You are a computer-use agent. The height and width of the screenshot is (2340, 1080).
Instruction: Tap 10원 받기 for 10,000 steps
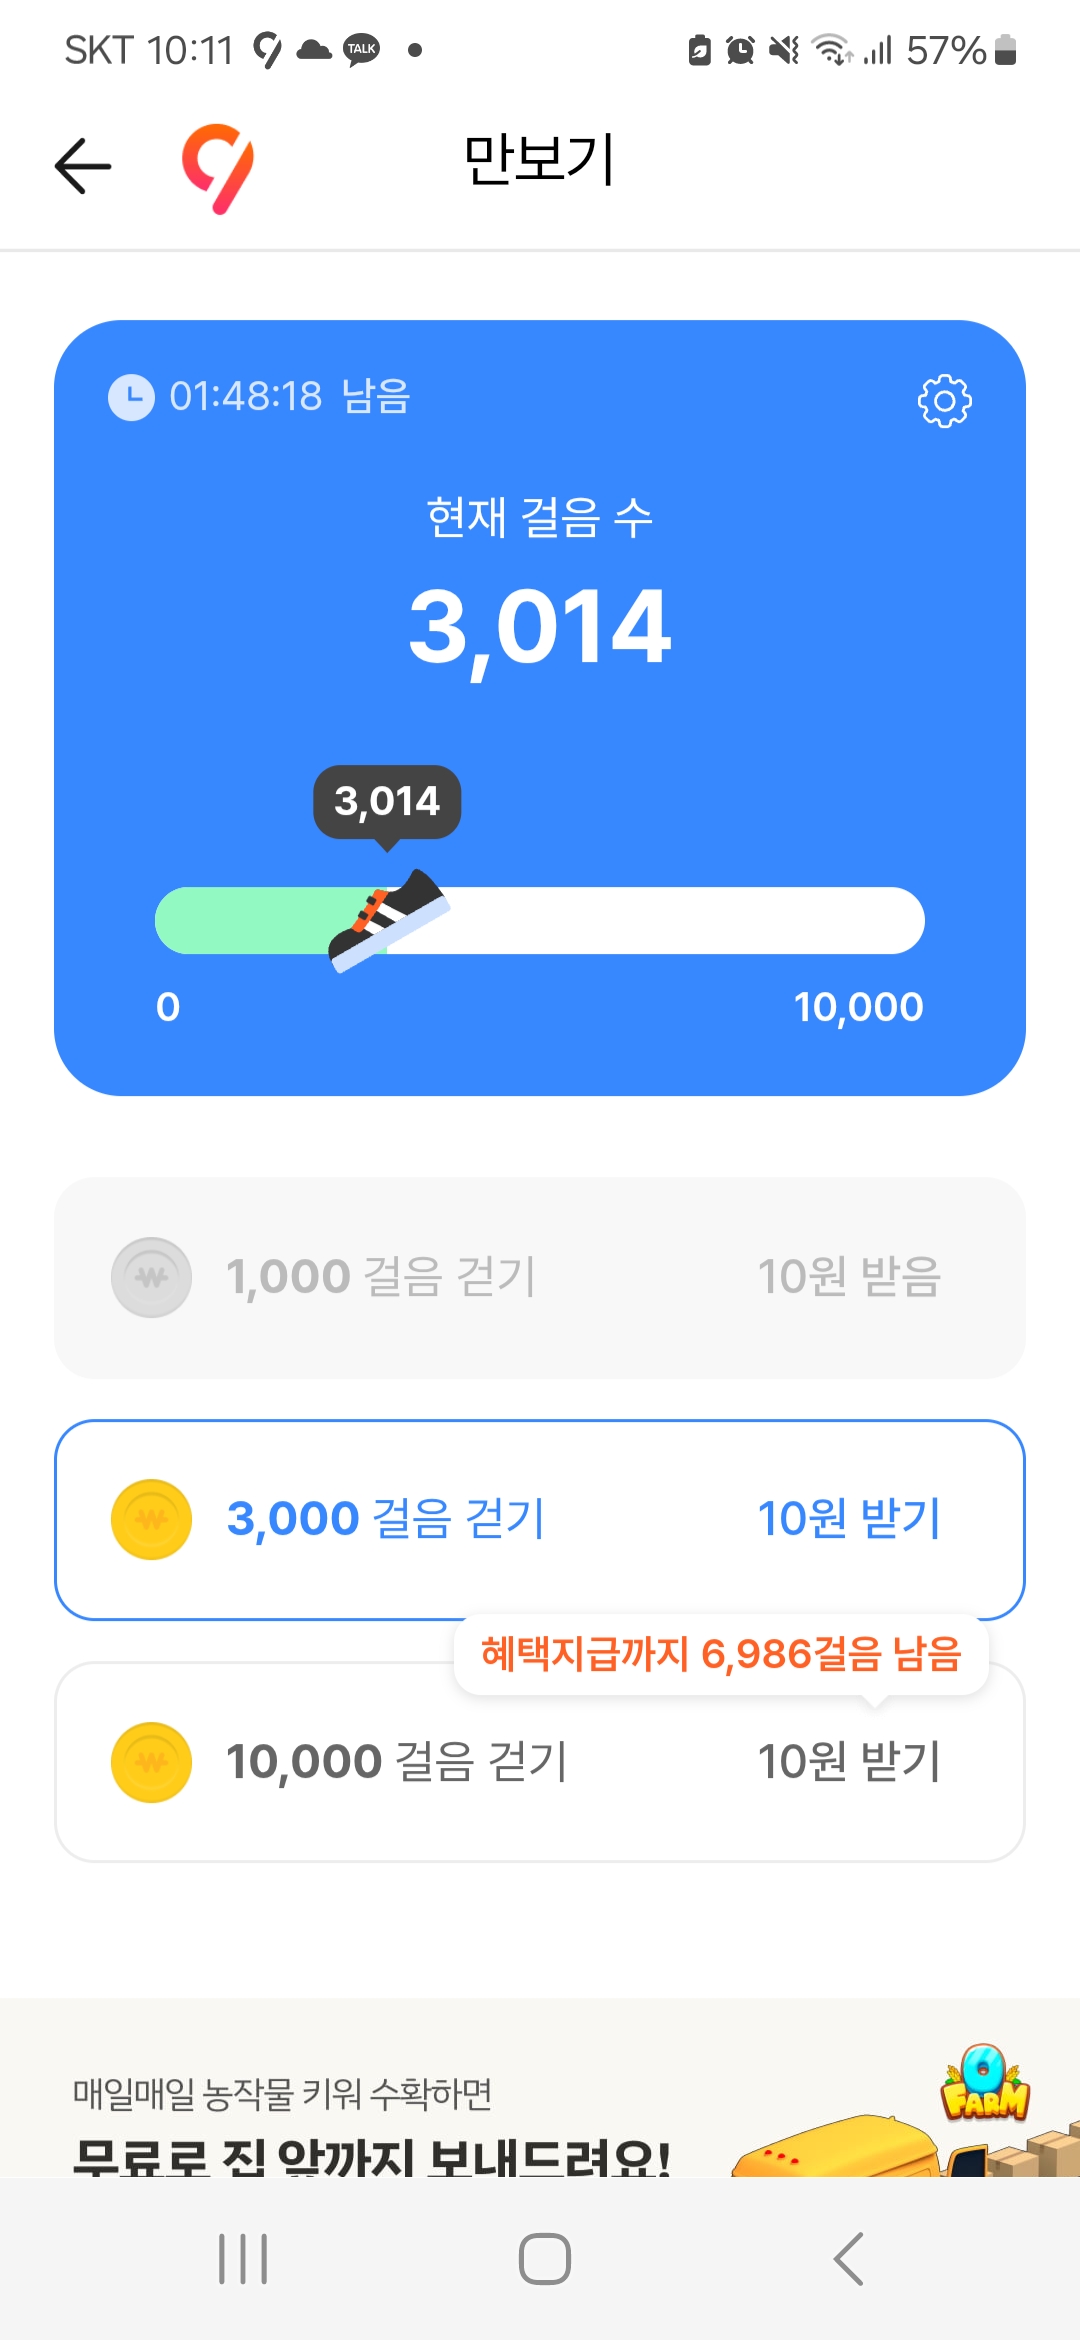849,1762
